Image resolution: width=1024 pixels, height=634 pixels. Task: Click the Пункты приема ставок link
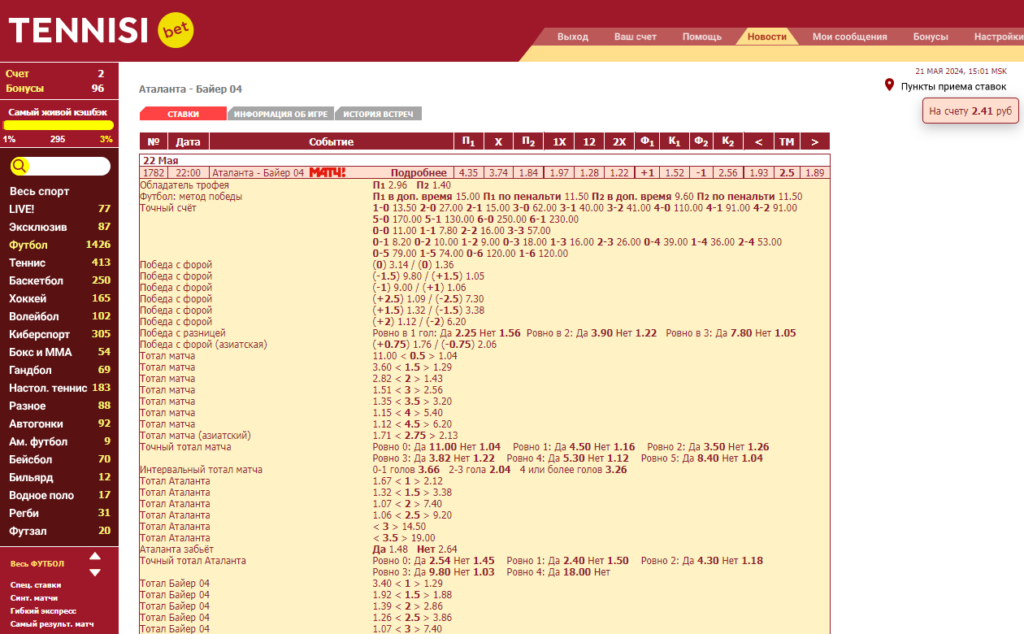coord(953,86)
